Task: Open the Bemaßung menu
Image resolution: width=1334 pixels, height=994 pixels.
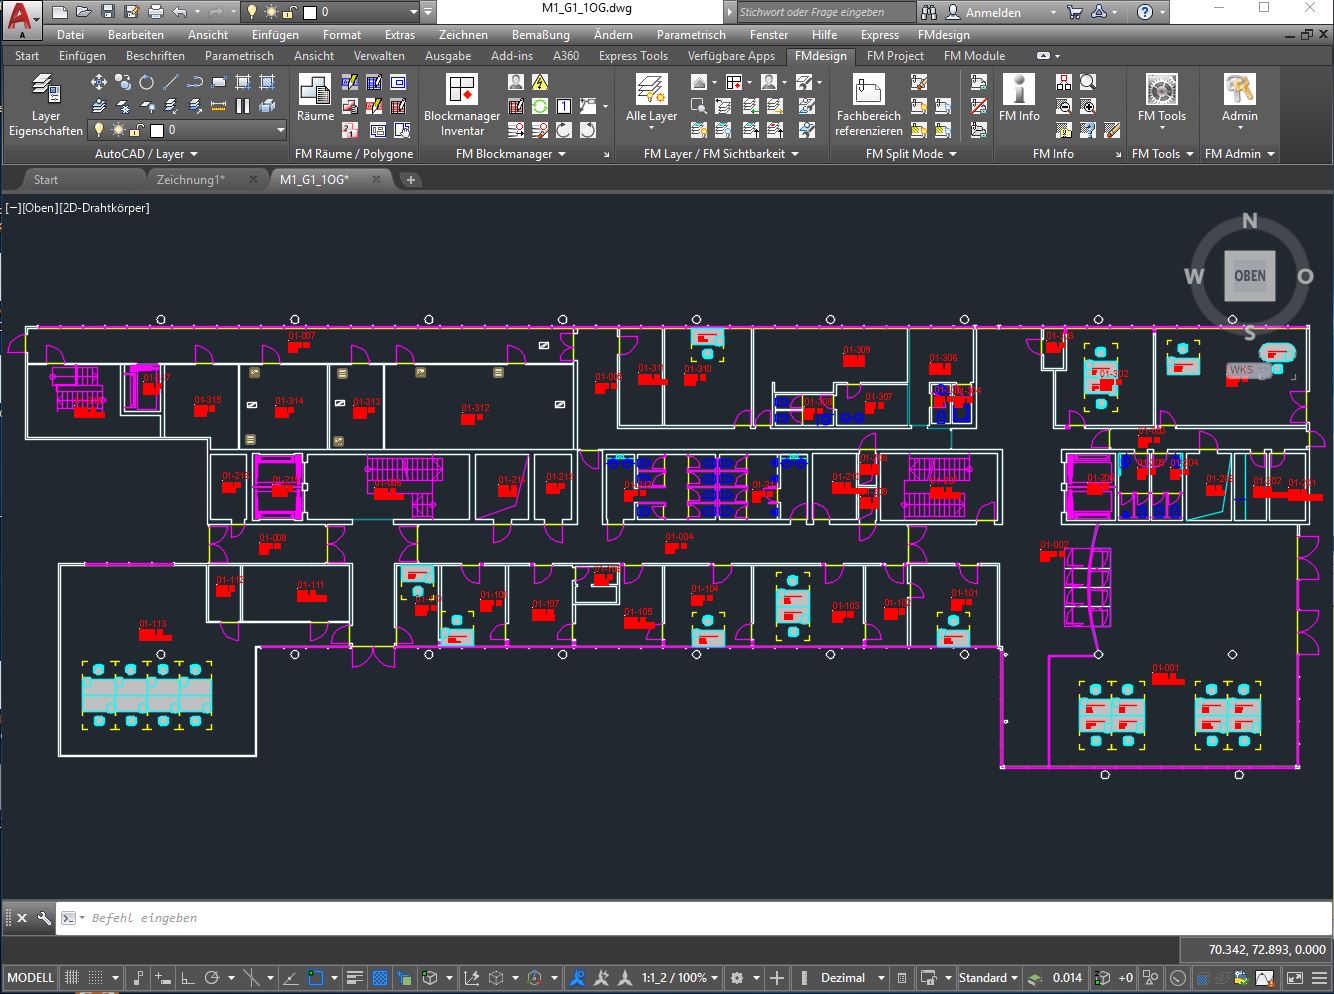Action: (541, 34)
